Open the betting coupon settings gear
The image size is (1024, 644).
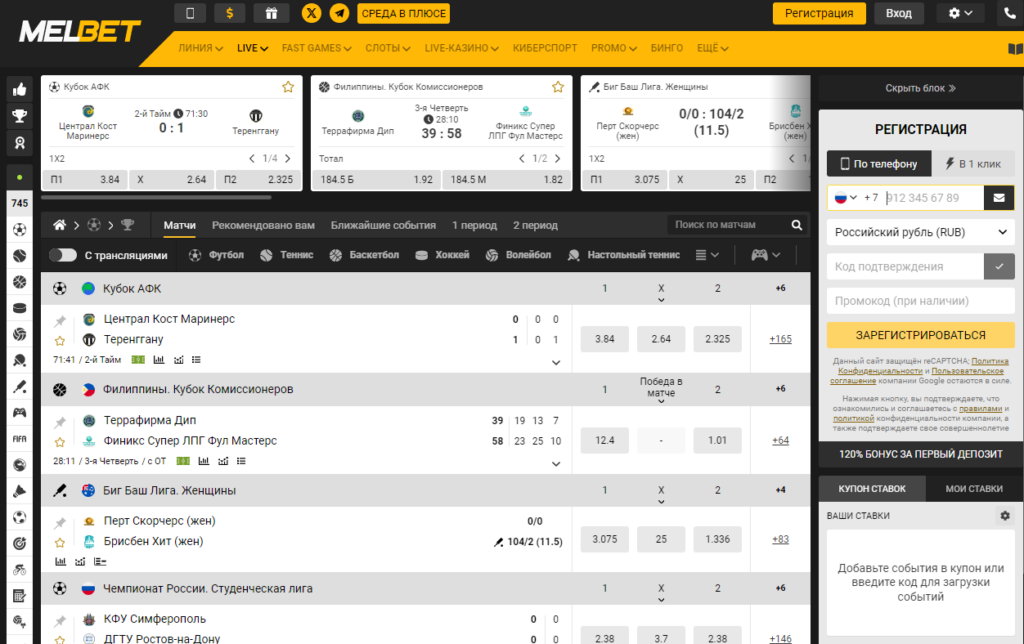[1005, 515]
